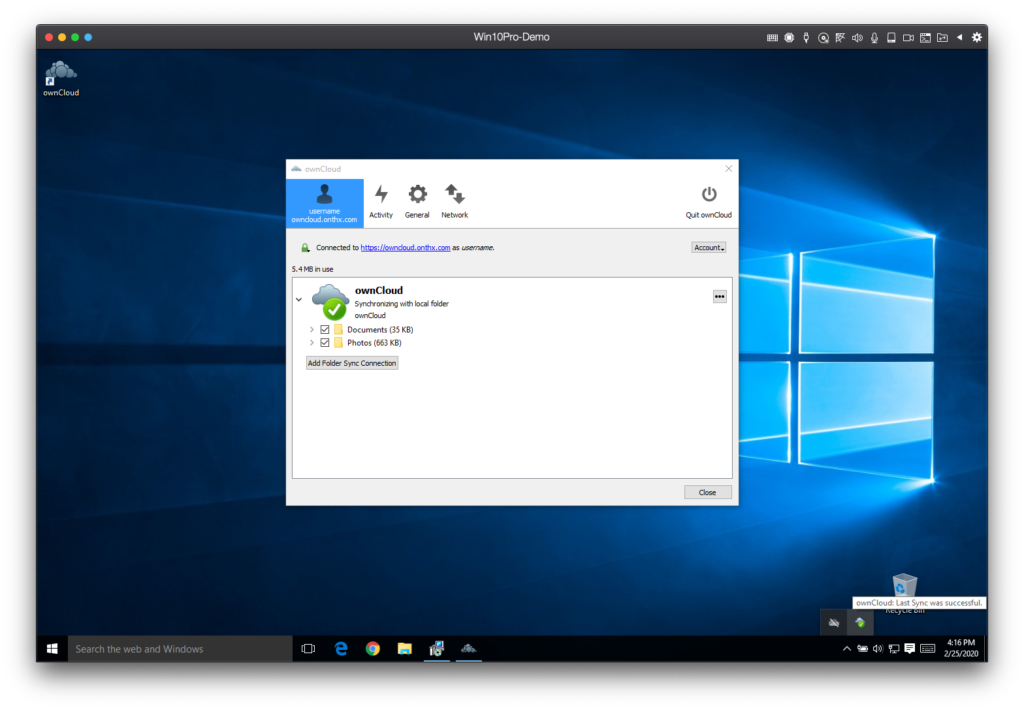Show hidden tray icons chevron
The image size is (1024, 710).
(846, 649)
